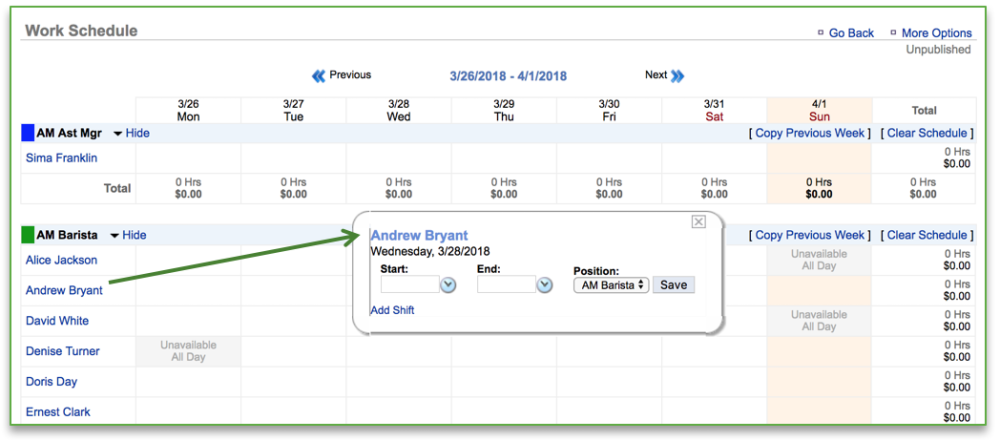Image resolution: width=1000 pixels, height=441 pixels.
Task: Click the Add Shift link
Action: (x=392, y=310)
